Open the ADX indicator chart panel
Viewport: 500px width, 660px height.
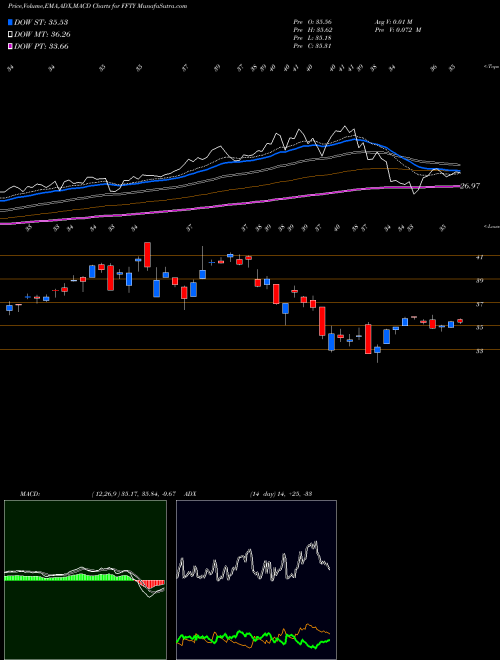tap(256, 580)
